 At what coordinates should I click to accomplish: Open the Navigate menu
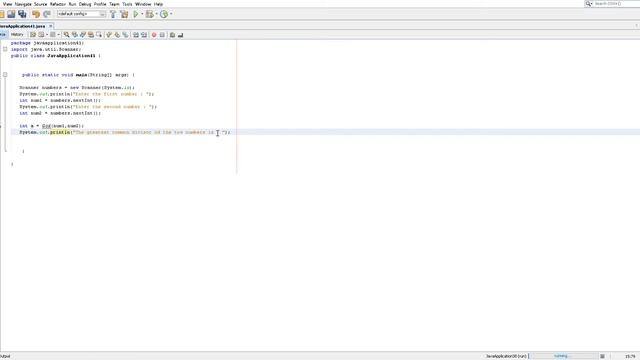(x=23, y=4)
